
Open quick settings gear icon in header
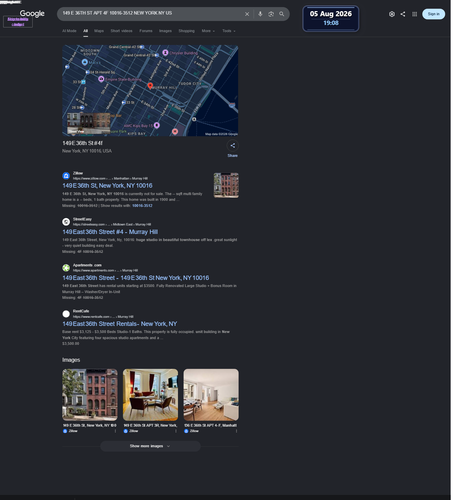pos(392,14)
